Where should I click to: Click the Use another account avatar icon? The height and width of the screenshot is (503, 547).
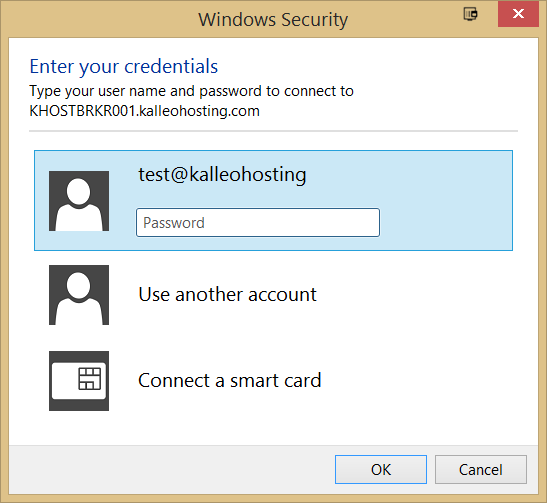pos(79,295)
